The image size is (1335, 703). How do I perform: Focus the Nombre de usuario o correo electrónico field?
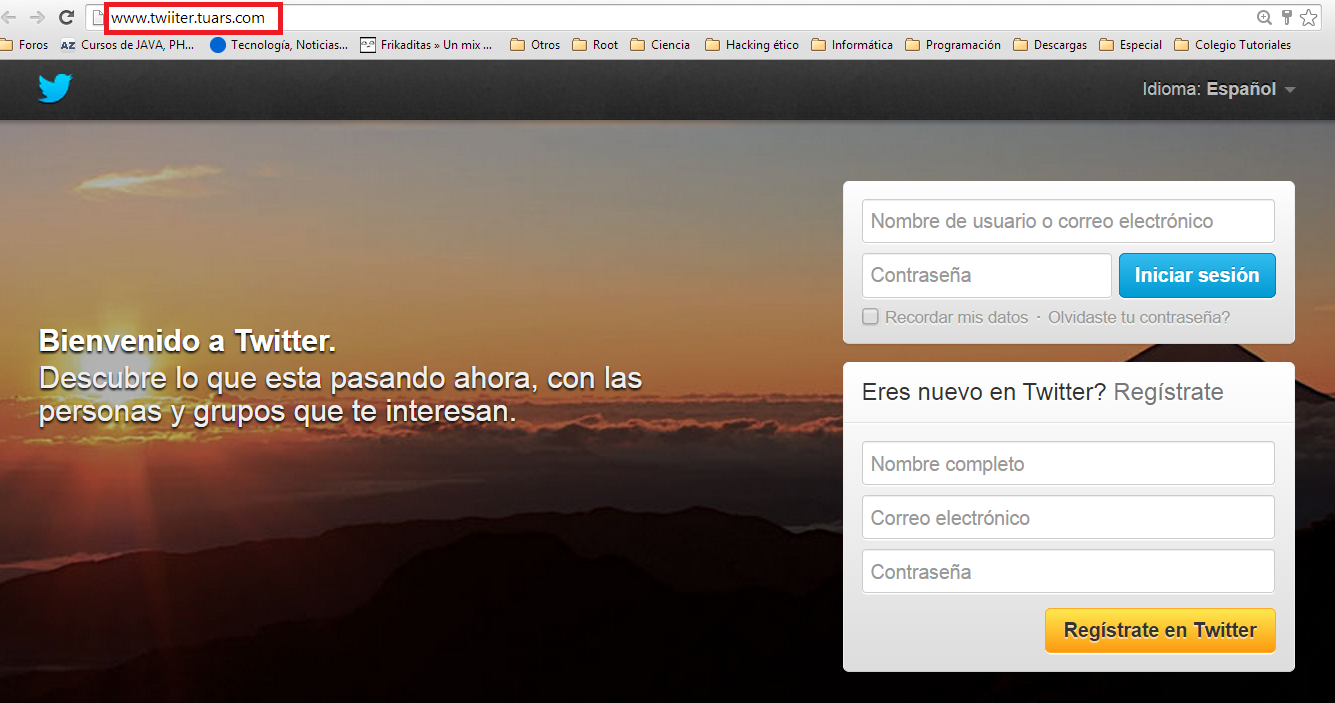[x=1068, y=221]
